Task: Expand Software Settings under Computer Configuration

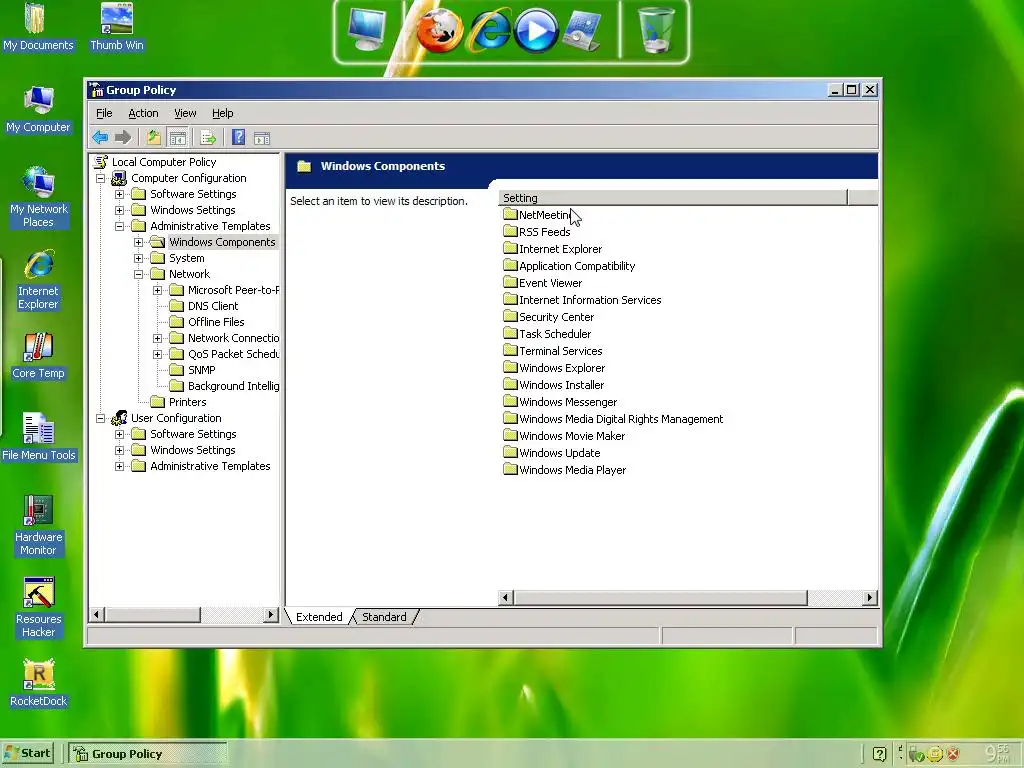Action: (120, 195)
